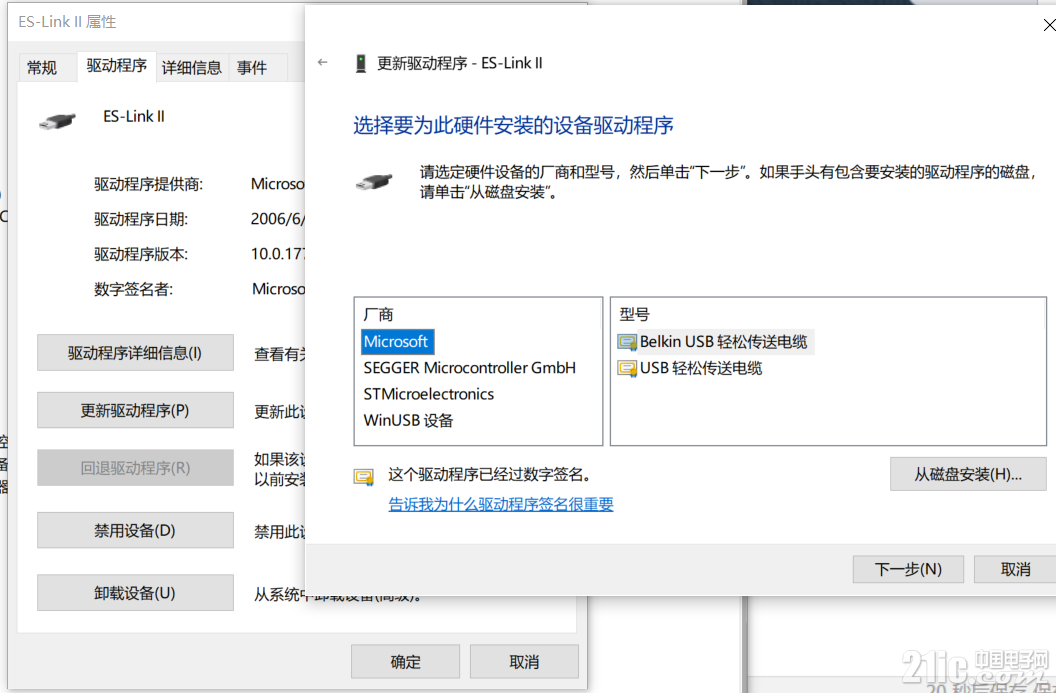Click the 下一步(N) button
The image size is (1056, 693).
pyautogui.click(x=908, y=569)
